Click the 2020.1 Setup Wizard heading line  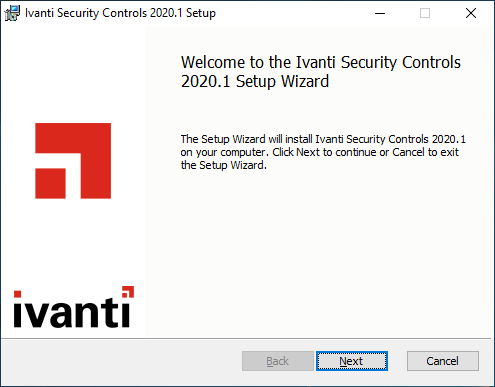coord(255,81)
